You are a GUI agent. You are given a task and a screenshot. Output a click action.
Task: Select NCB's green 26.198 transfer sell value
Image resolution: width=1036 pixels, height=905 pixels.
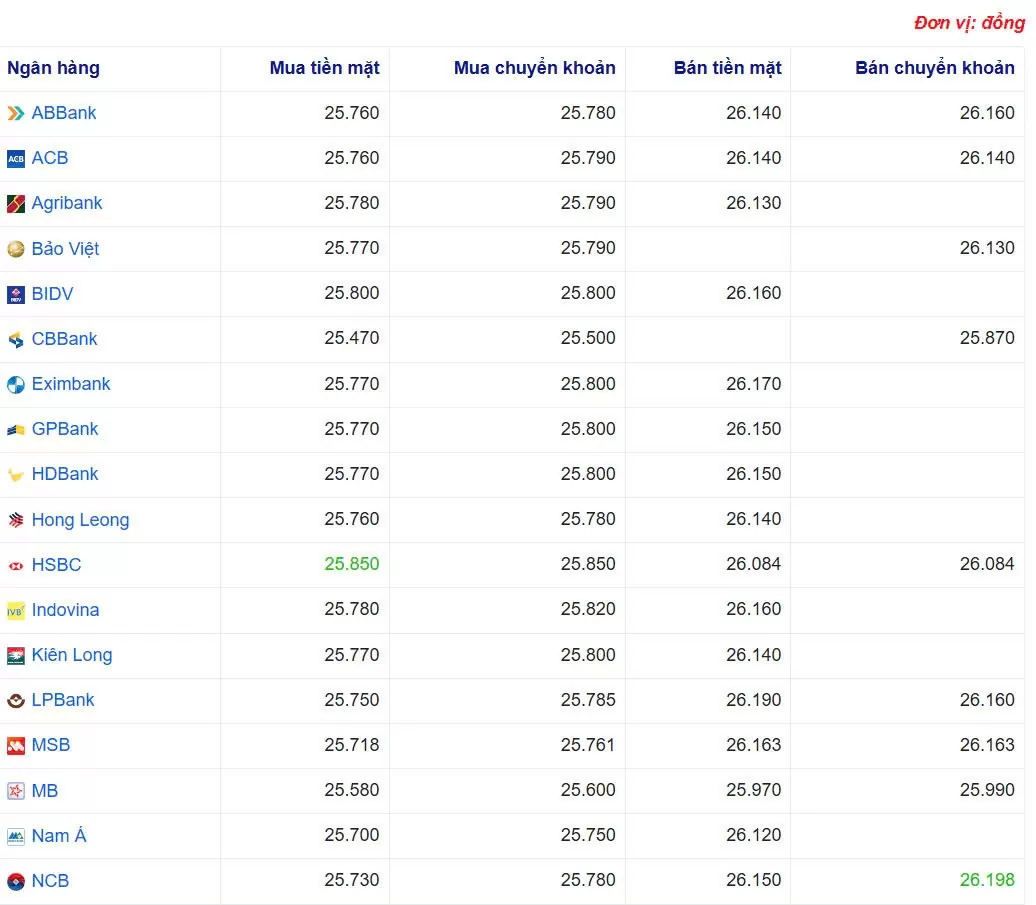click(x=987, y=880)
